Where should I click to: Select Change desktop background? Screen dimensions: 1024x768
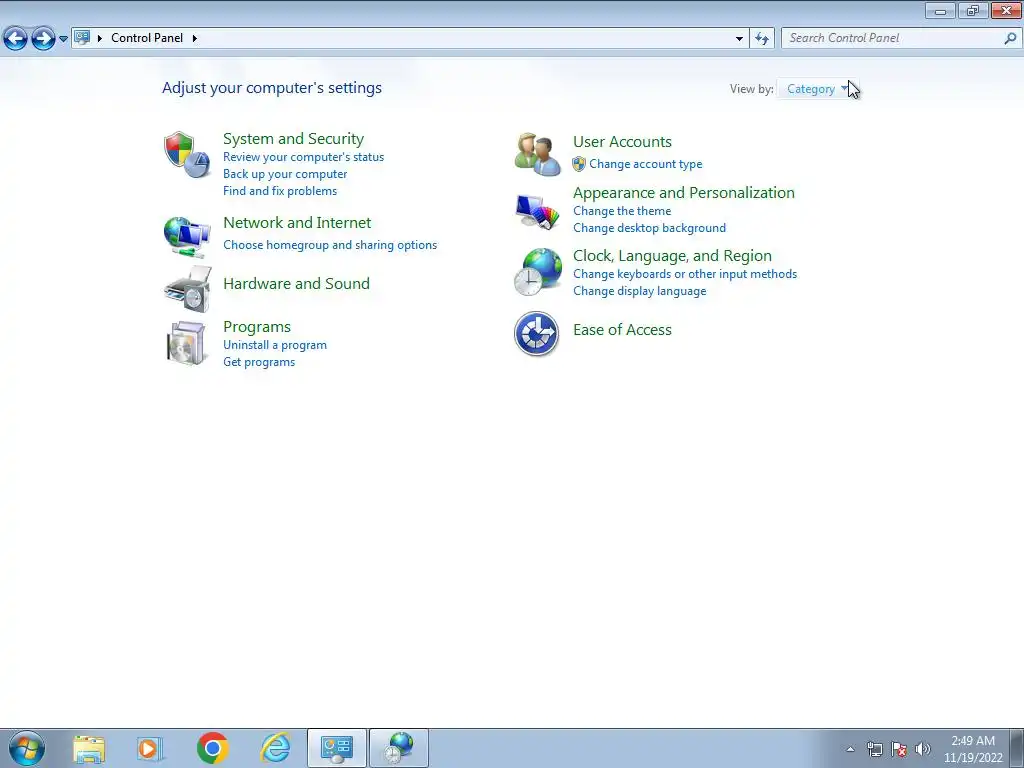tap(649, 228)
